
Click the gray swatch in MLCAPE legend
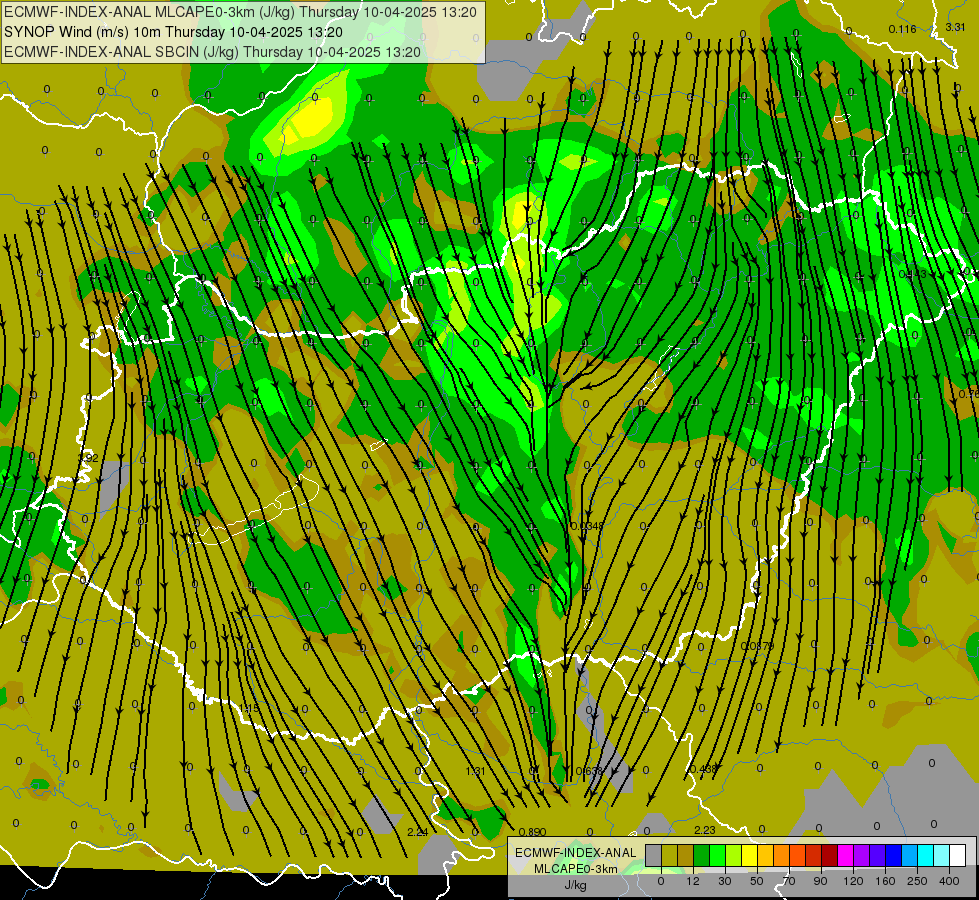[x=654, y=855]
